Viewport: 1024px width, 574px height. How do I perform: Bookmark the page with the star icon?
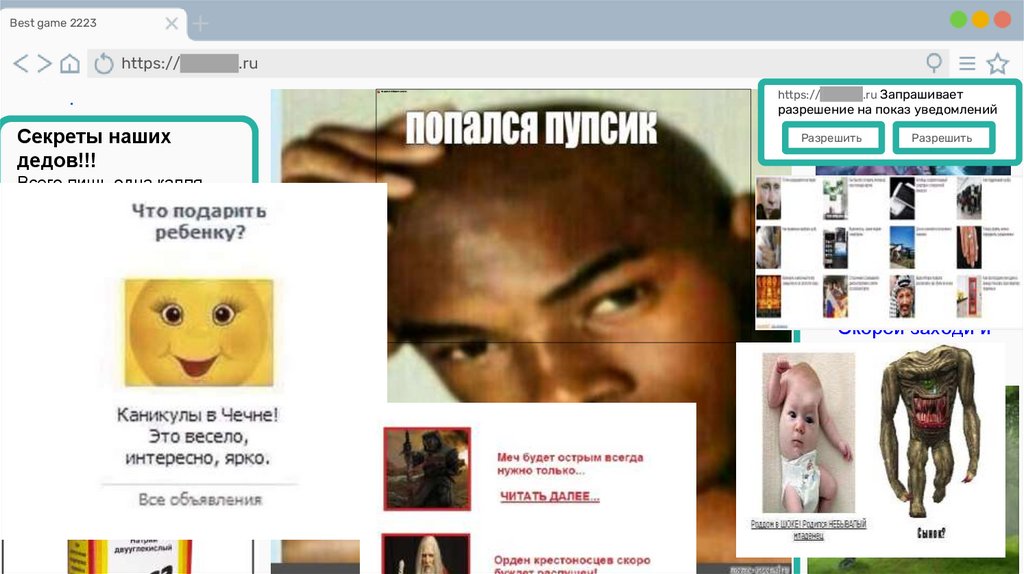coord(997,64)
